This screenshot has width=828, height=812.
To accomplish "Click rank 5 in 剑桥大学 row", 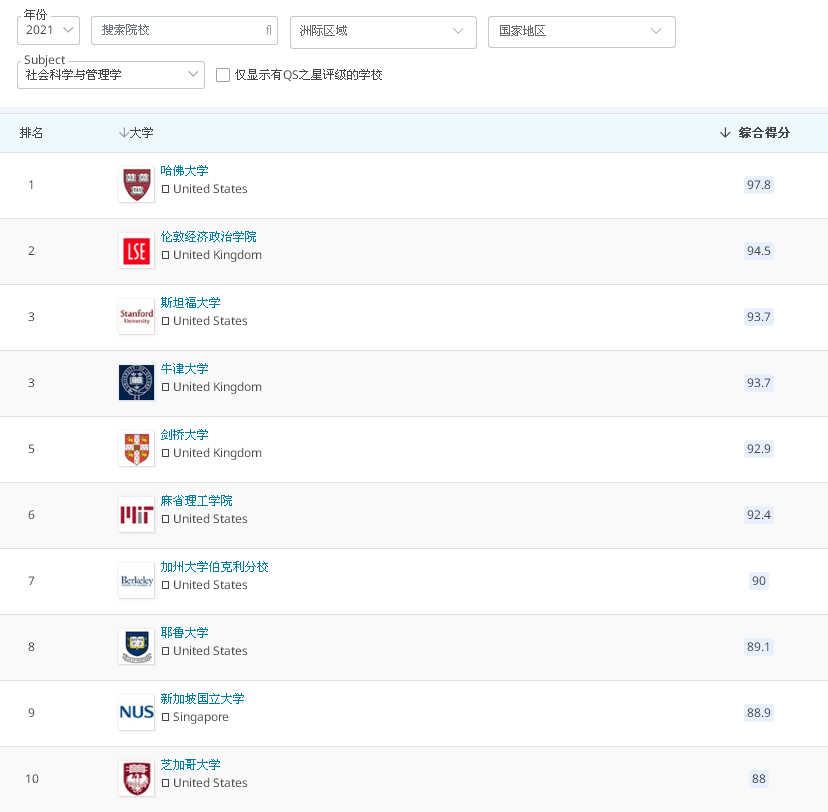I will pyautogui.click(x=31, y=449).
